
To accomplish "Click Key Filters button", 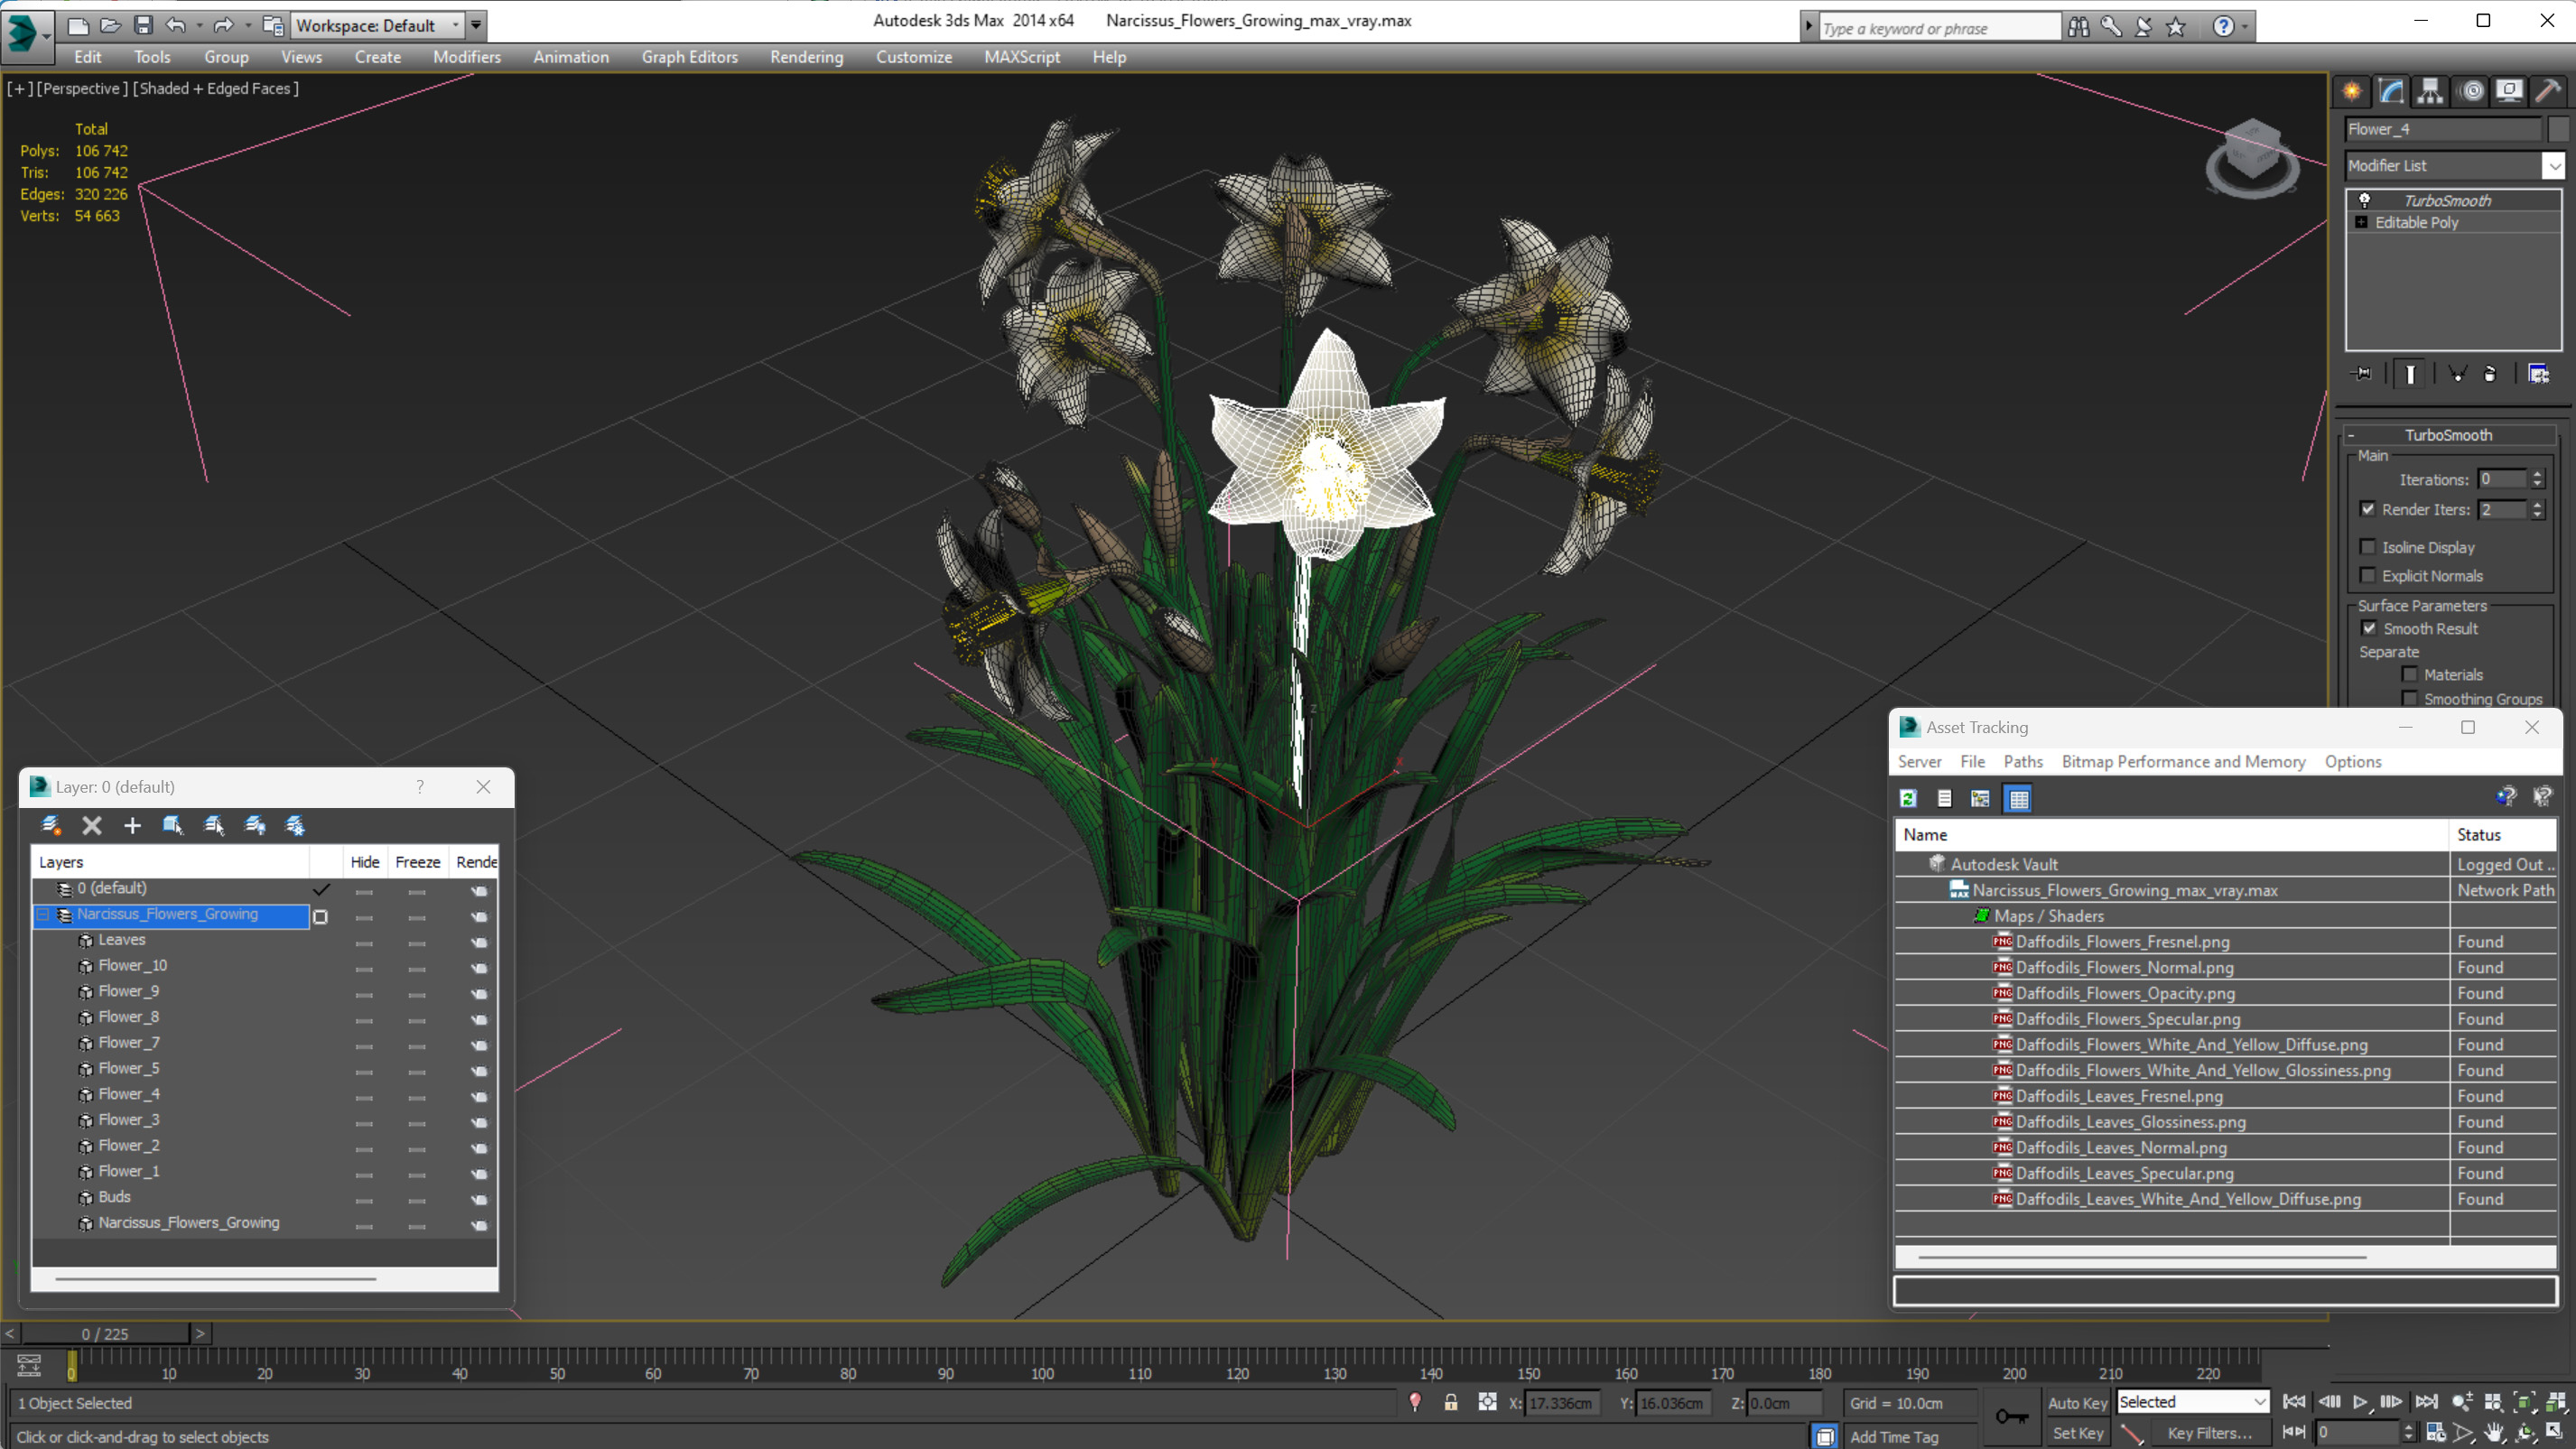I will point(2209,1432).
